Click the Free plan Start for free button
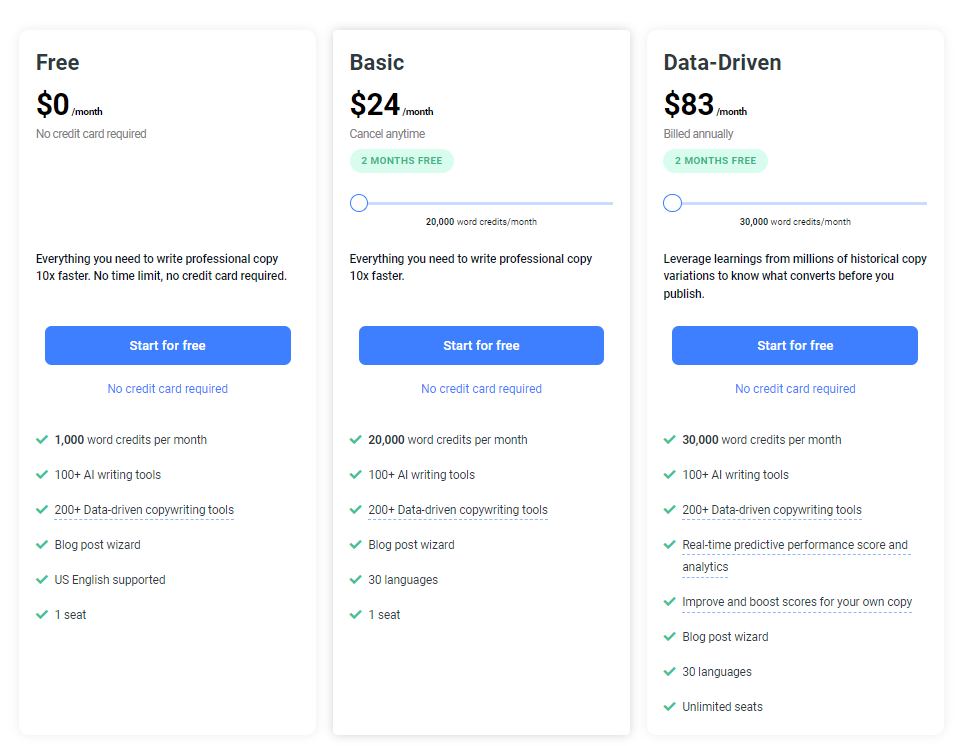The image size is (971, 746). (x=167, y=345)
